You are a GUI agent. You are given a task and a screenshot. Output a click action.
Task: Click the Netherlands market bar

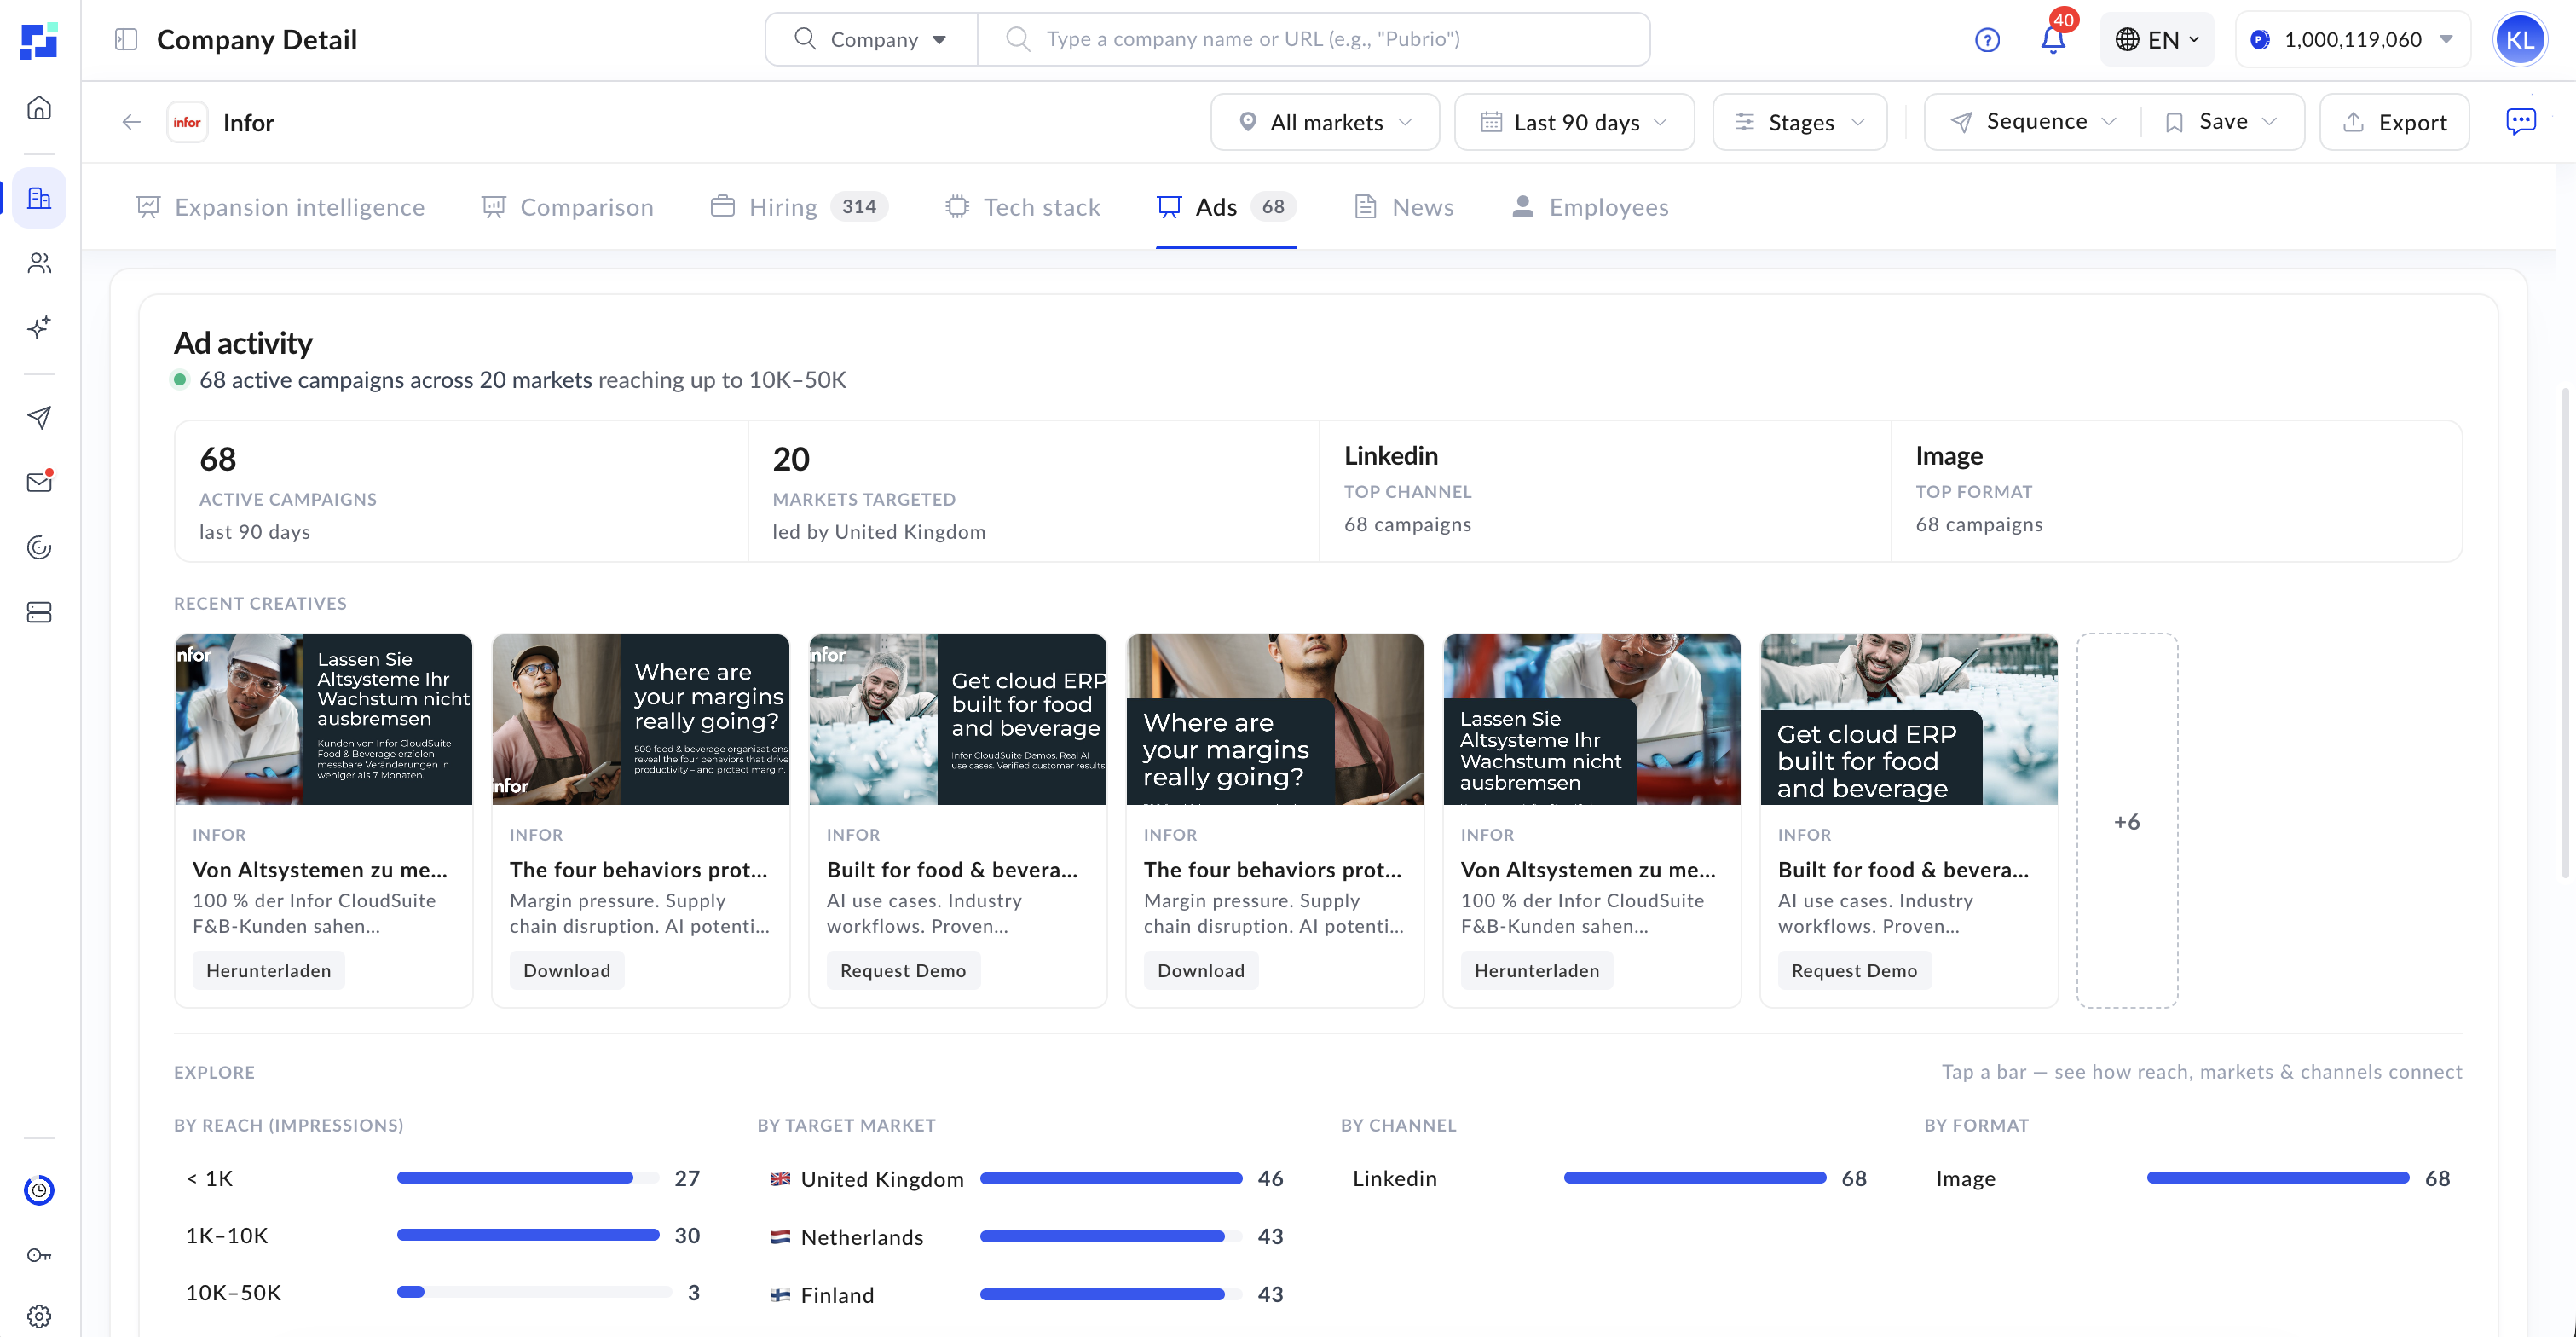(1111, 1236)
